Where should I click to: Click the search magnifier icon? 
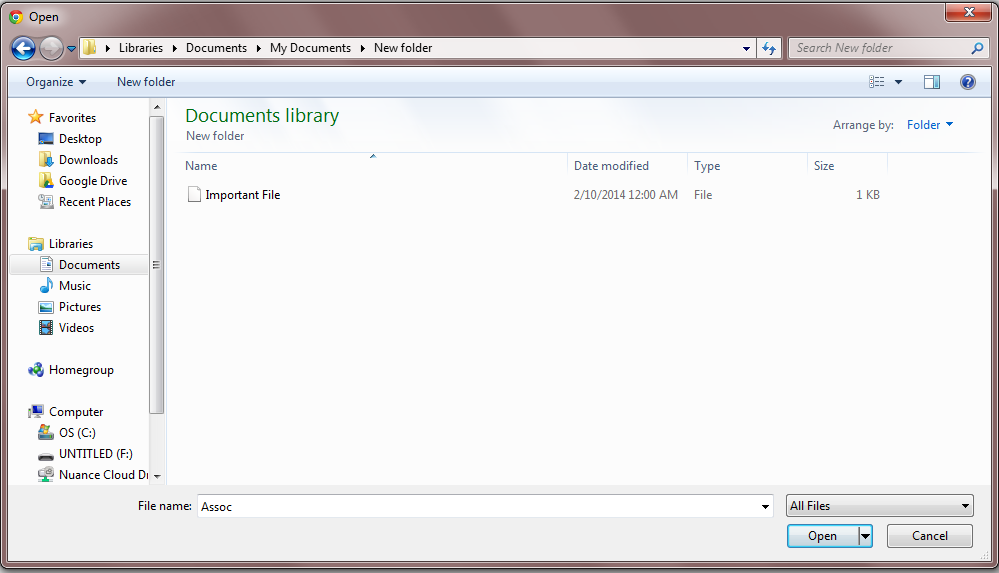coord(977,48)
